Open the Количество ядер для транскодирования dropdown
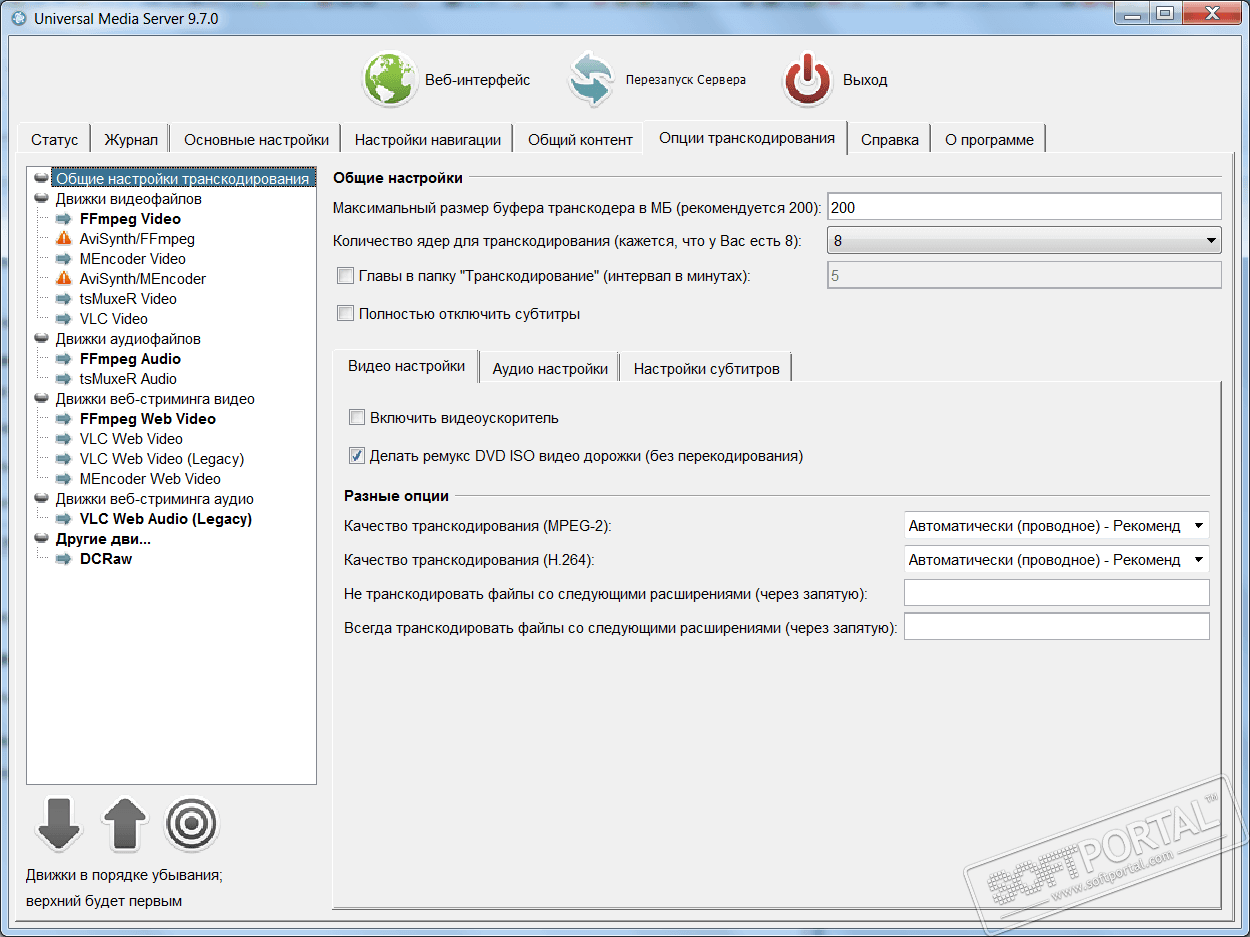 click(x=1025, y=241)
